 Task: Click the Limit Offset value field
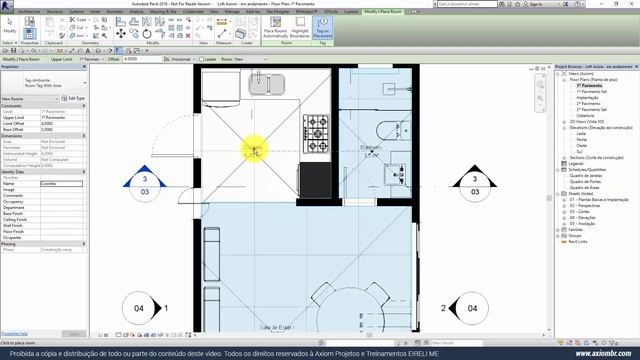click(x=62, y=123)
